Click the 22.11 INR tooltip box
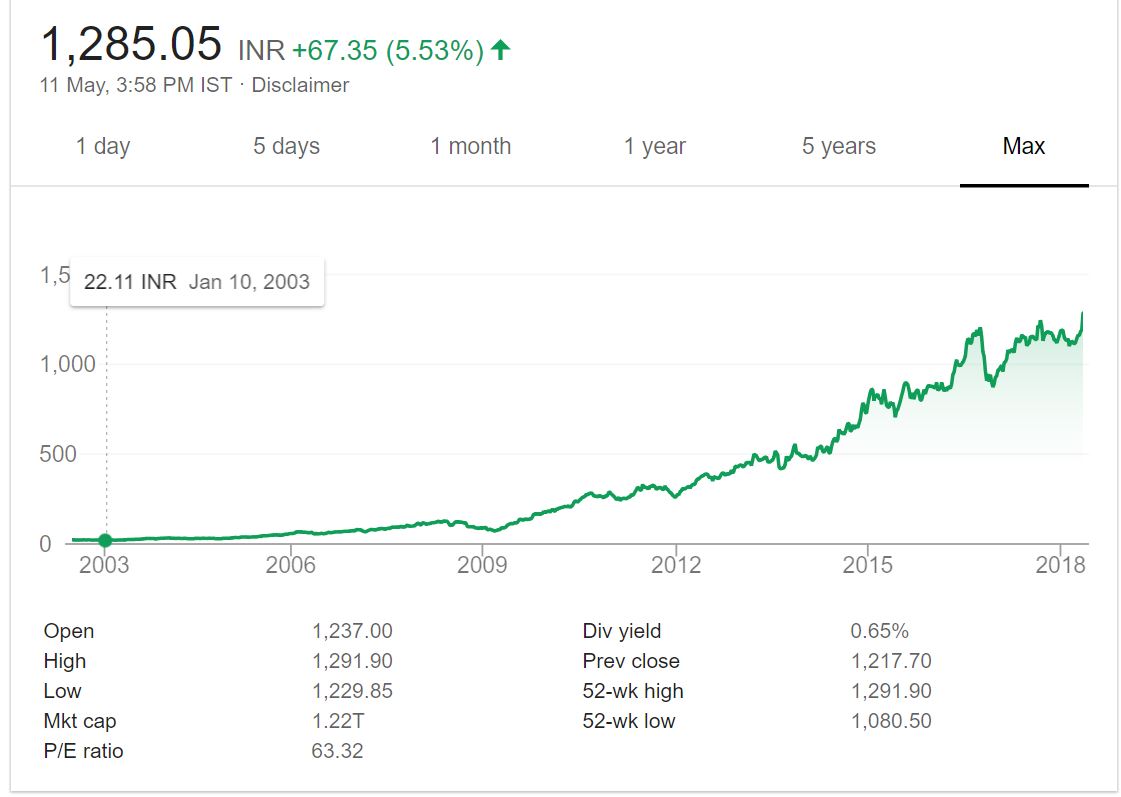Image resolution: width=1121 pixels, height=797 pixels. [x=197, y=281]
